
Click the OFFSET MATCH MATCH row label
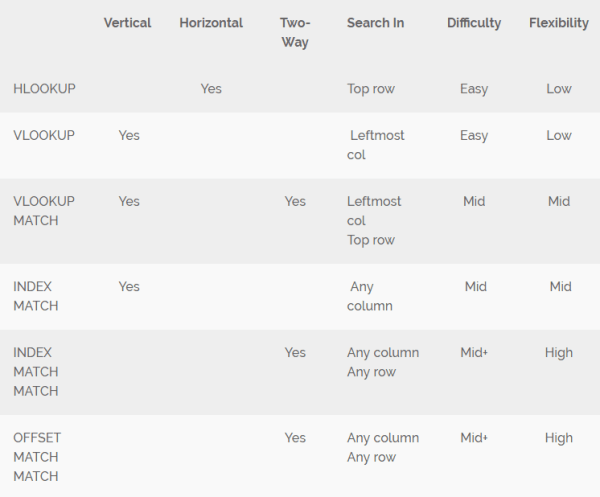click(x=36, y=457)
